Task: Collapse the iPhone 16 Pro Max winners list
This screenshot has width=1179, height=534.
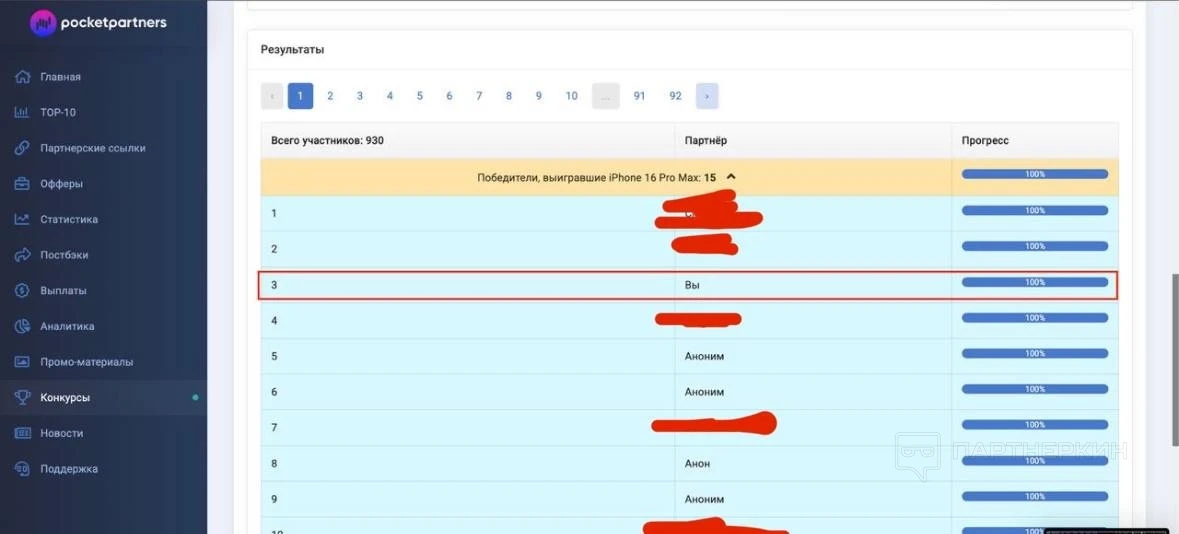Action: [x=731, y=177]
